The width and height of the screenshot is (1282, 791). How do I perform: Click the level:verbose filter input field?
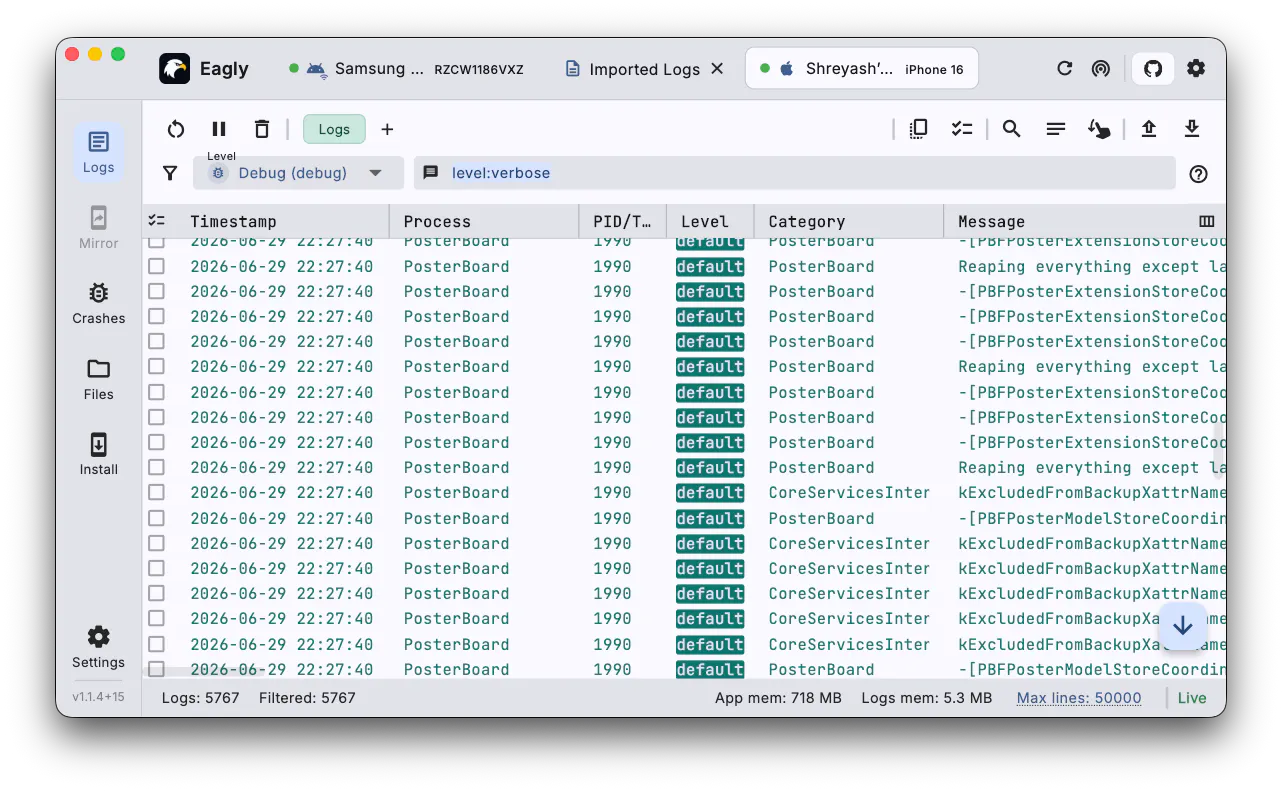[795, 173]
